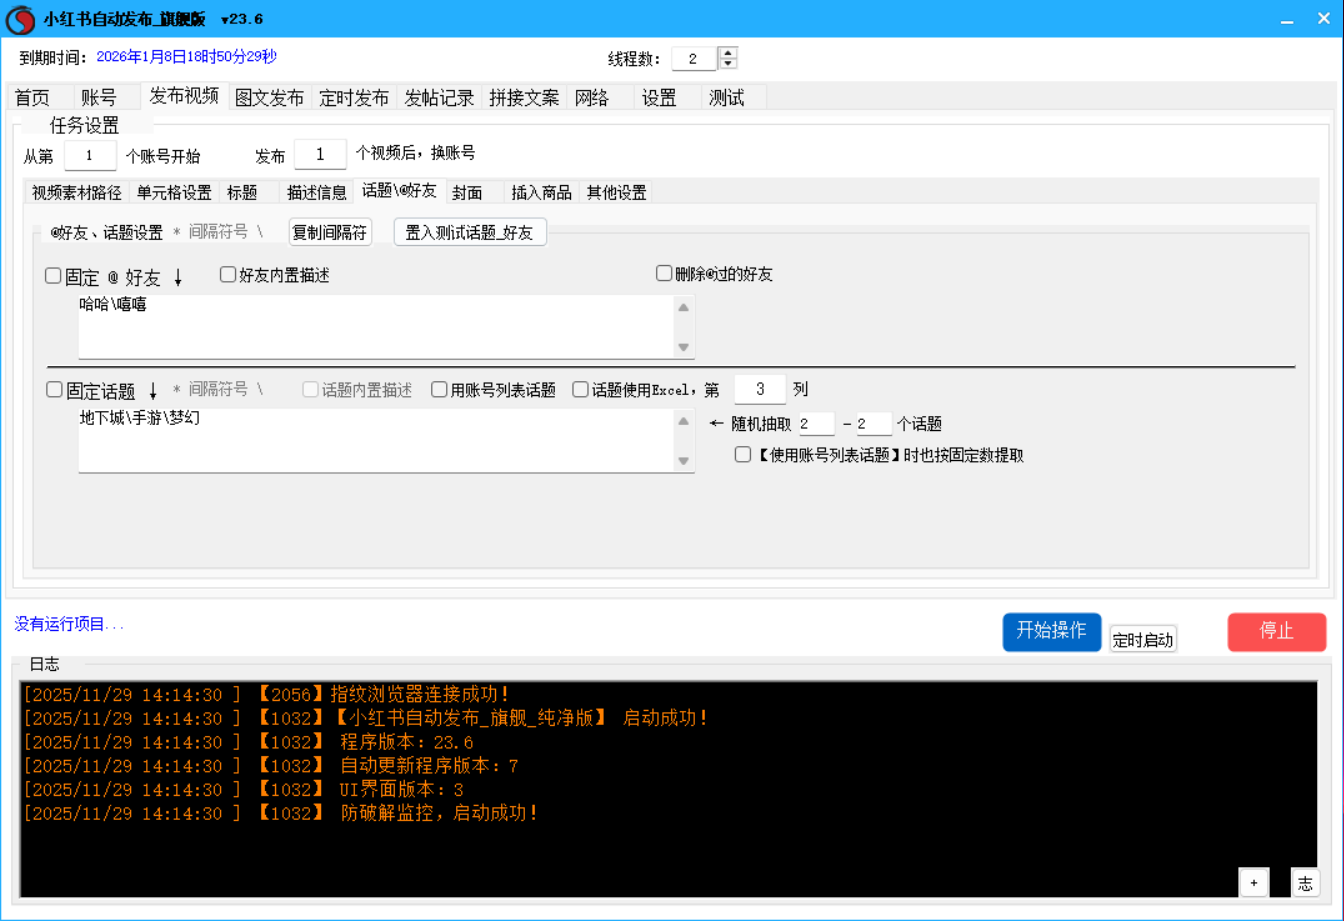This screenshot has height=921, width=1344.
Task: Toggle the 删除@过的好友 checkbox
Action: (x=664, y=273)
